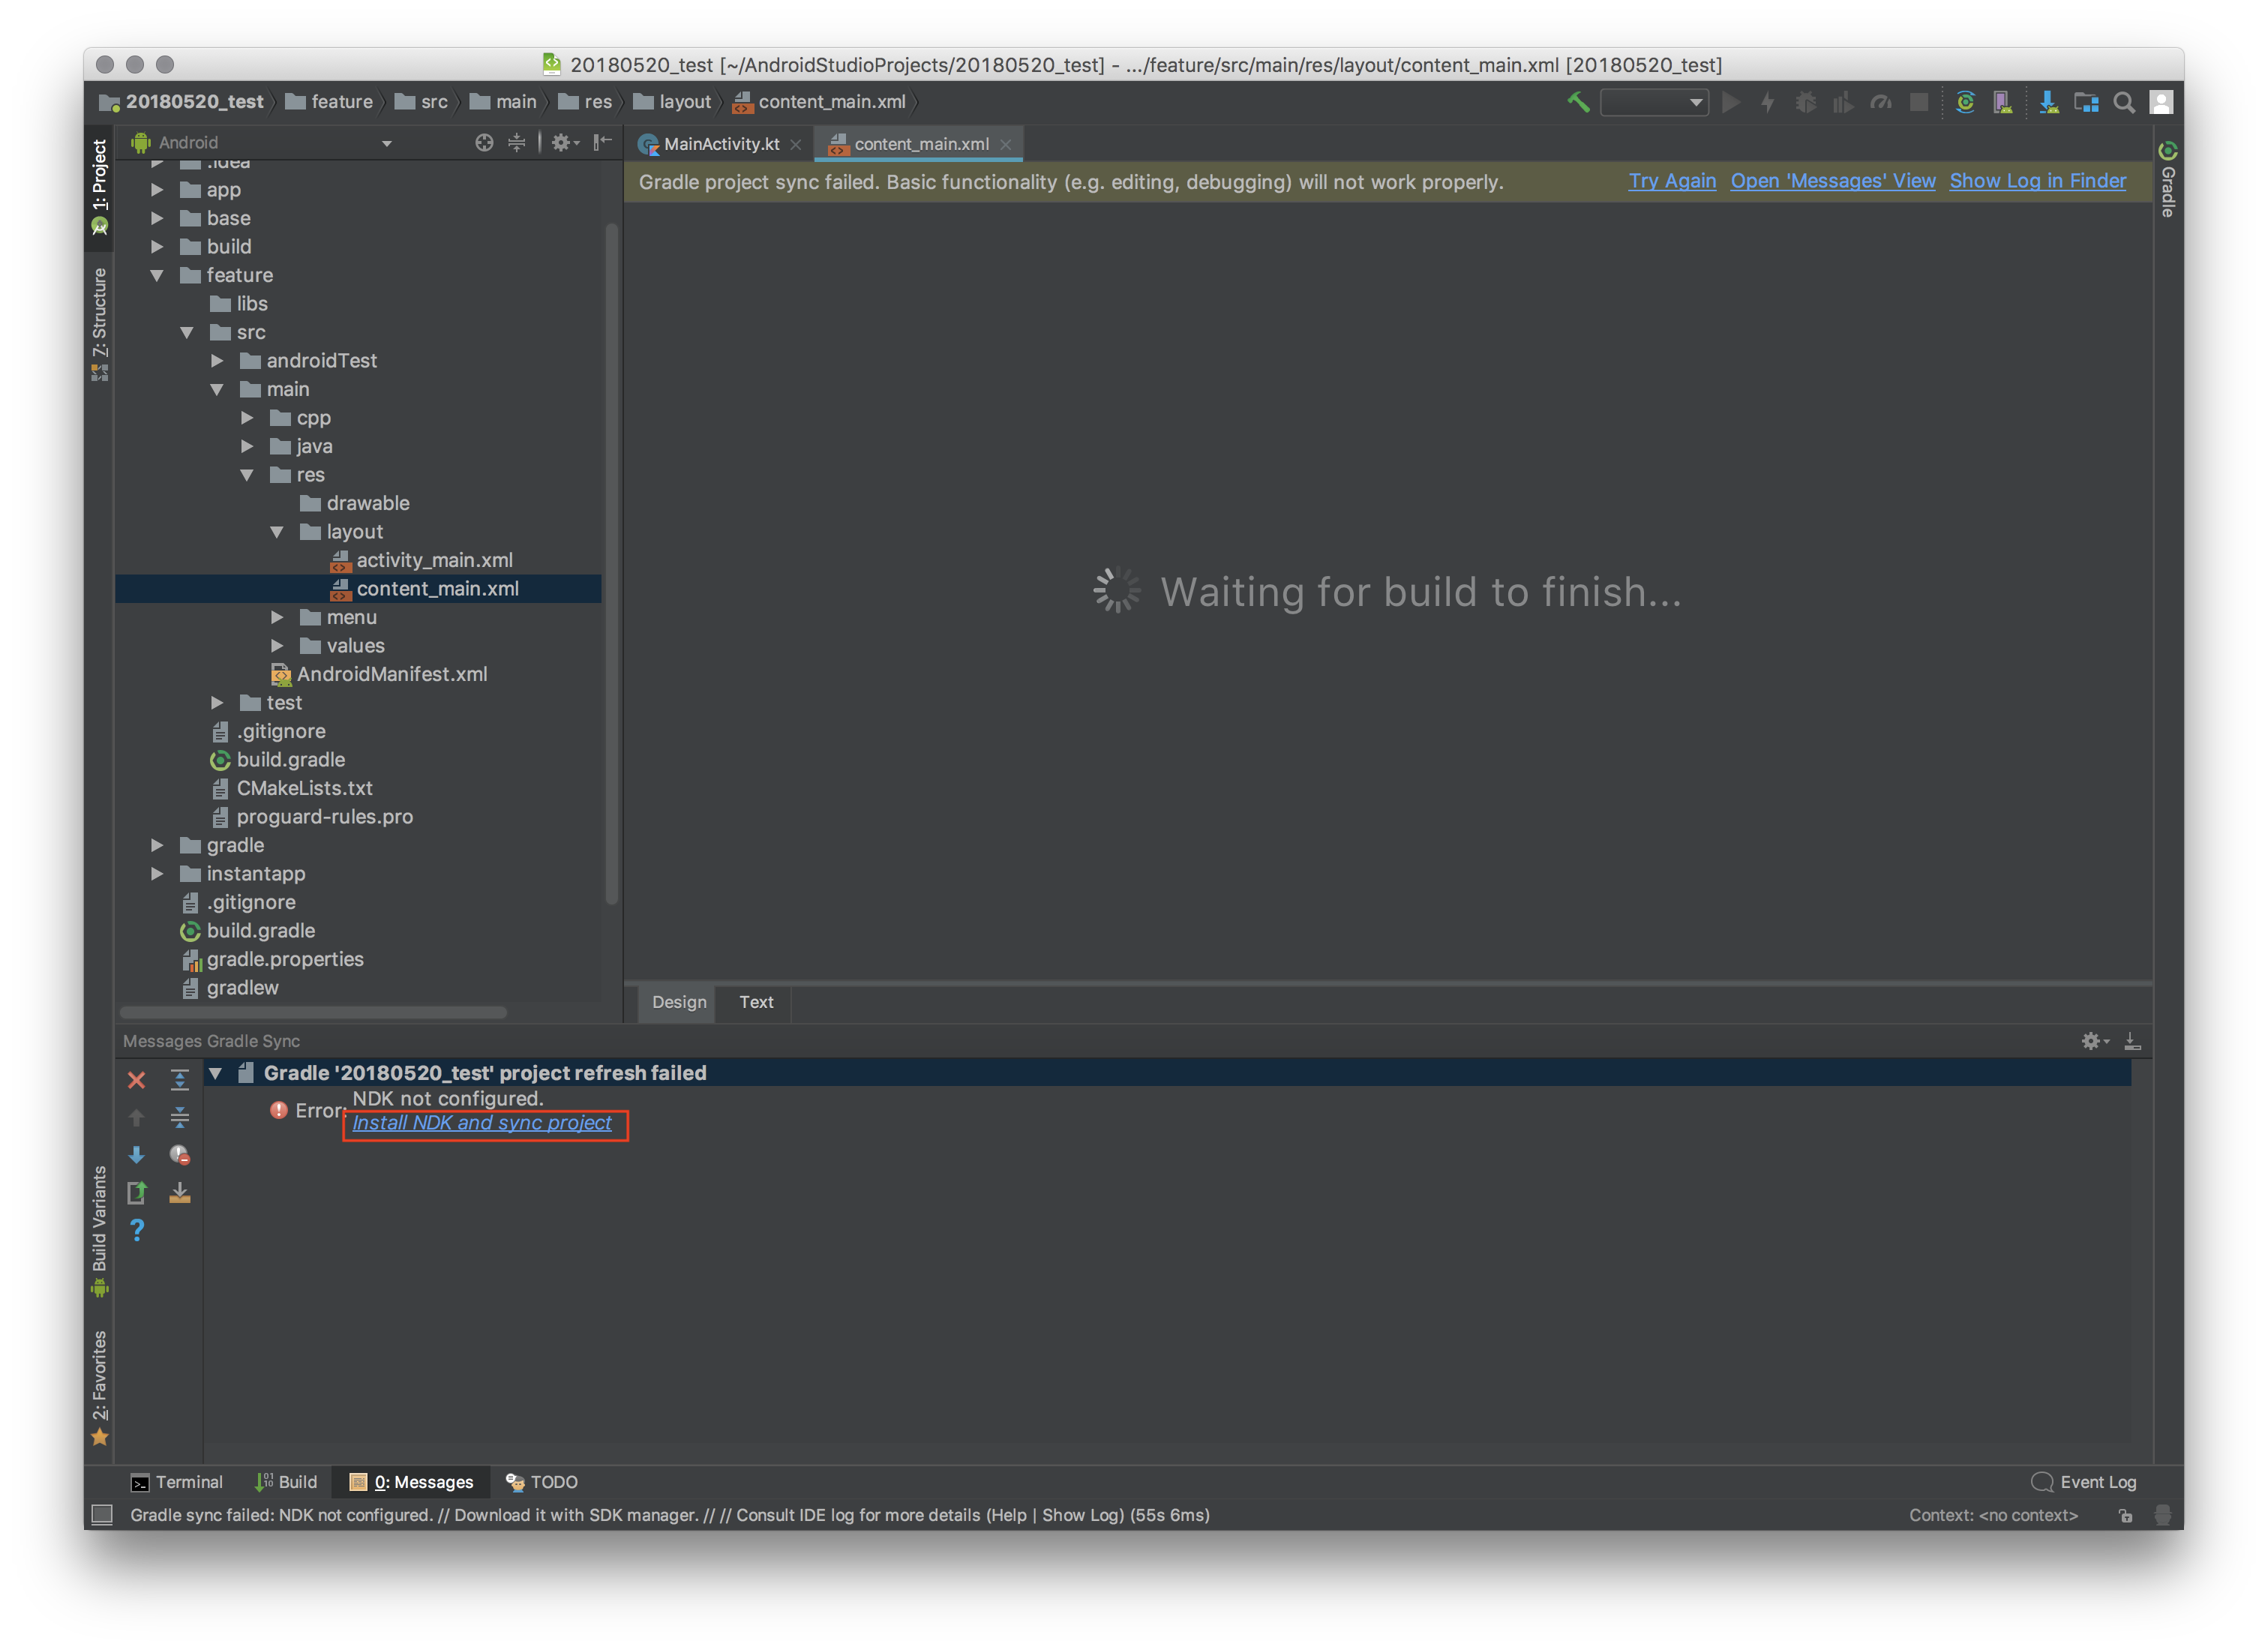Expand the app folder
2268x1650 pixels.
tap(157, 189)
